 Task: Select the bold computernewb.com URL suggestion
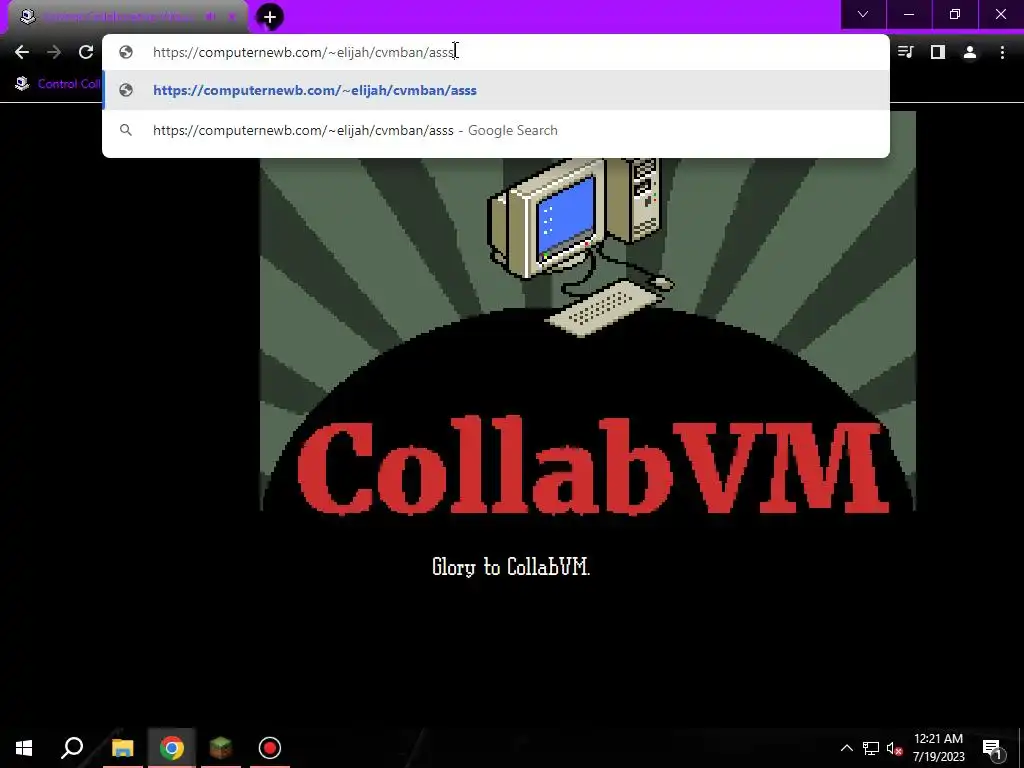tap(496, 90)
